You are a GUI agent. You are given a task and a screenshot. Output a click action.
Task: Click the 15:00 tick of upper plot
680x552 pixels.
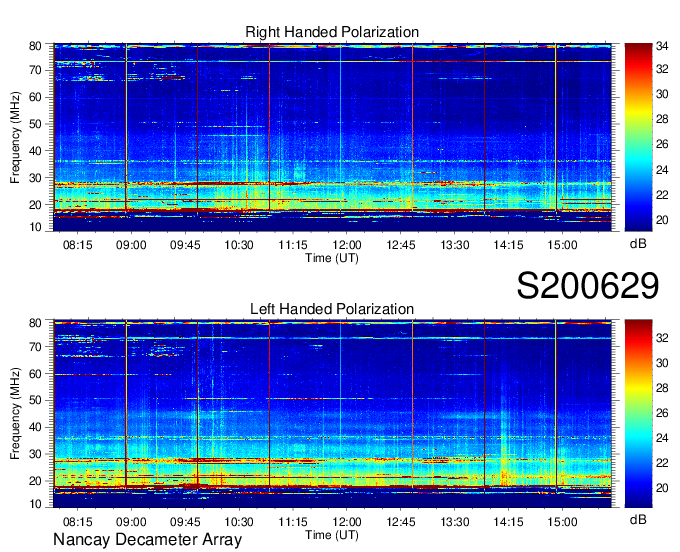coord(562,245)
